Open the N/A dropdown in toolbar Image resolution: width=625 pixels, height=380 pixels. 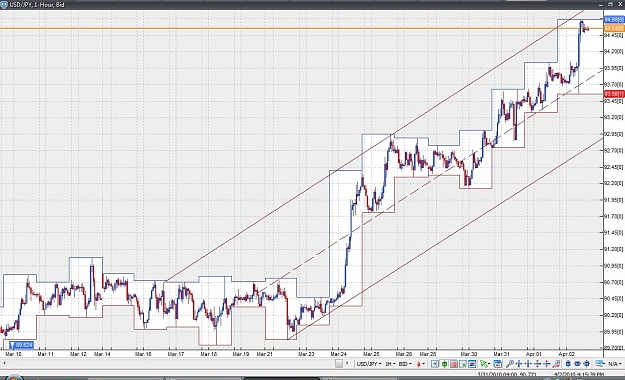pos(615,364)
